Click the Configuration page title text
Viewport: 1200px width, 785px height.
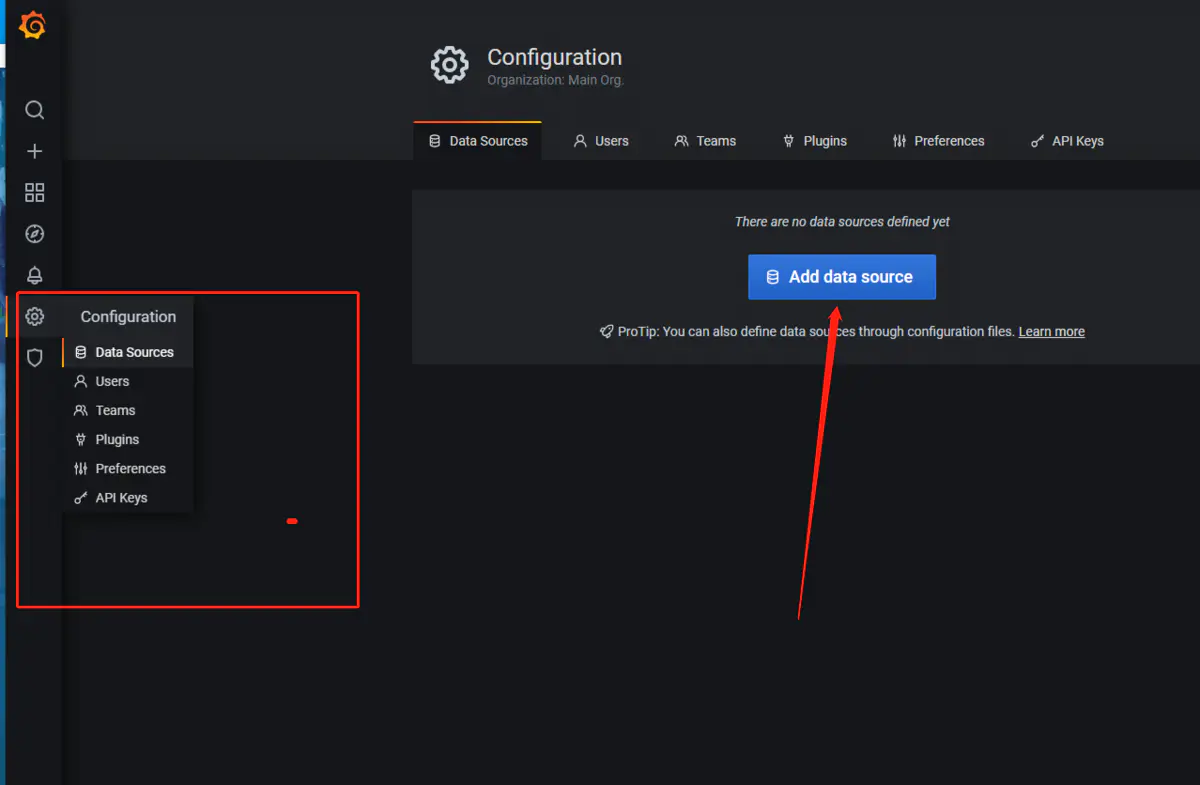(554, 57)
